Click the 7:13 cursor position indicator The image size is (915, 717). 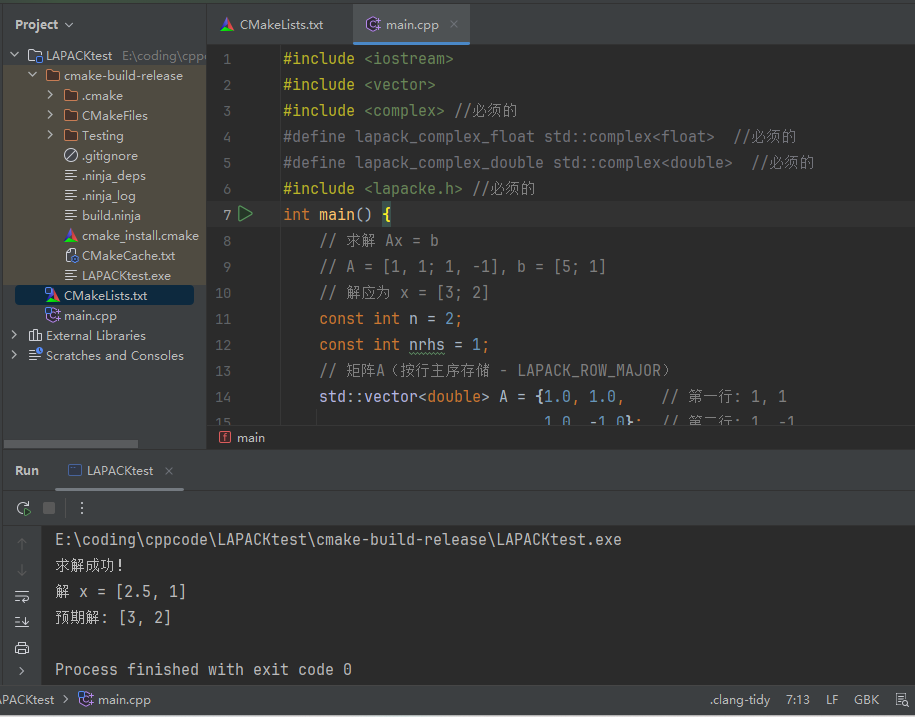click(x=797, y=699)
